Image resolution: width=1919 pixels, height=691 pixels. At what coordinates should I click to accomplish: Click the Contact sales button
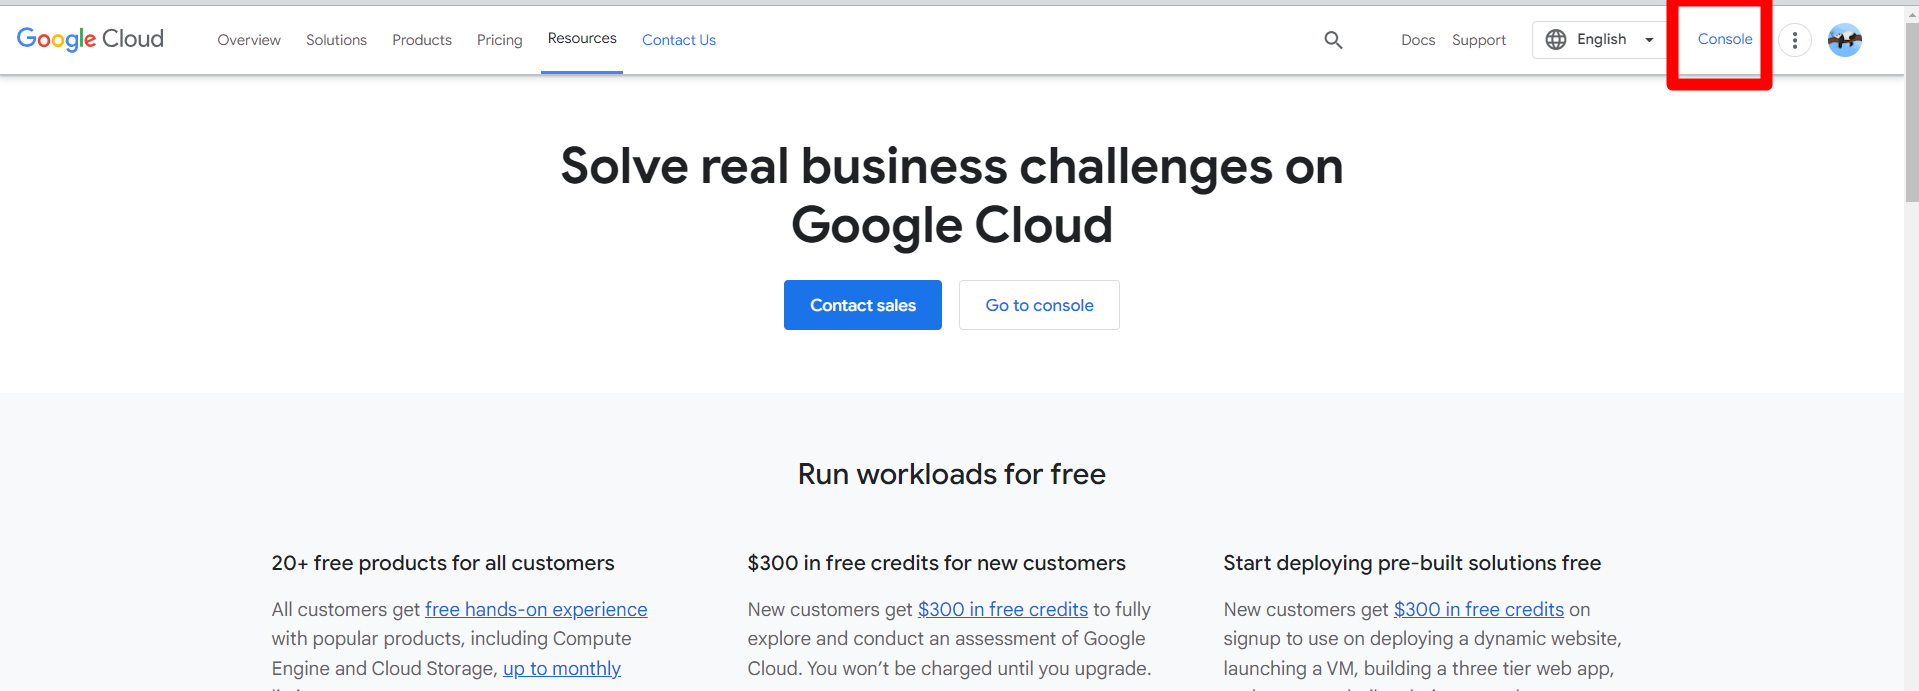(x=863, y=305)
